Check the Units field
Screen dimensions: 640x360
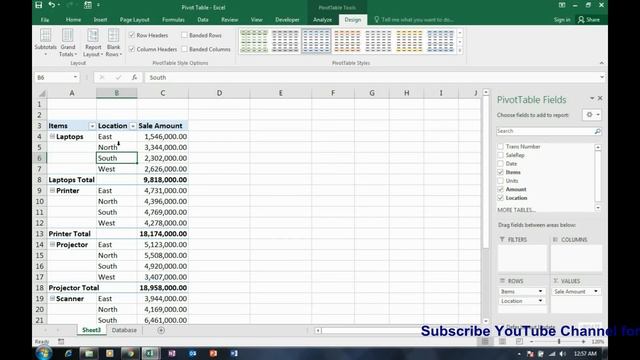(500, 180)
